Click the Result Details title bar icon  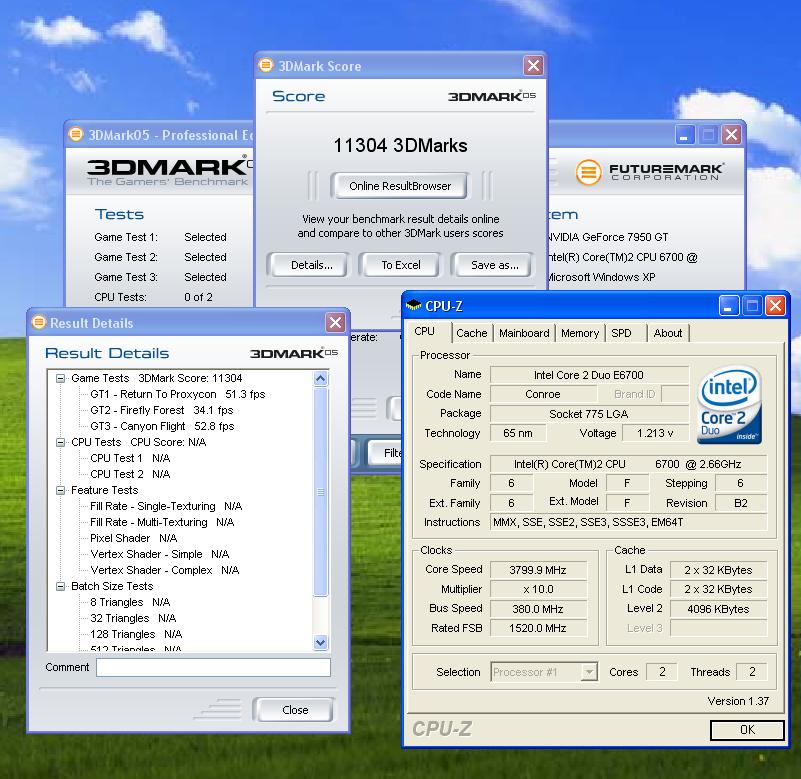(38, 322)
